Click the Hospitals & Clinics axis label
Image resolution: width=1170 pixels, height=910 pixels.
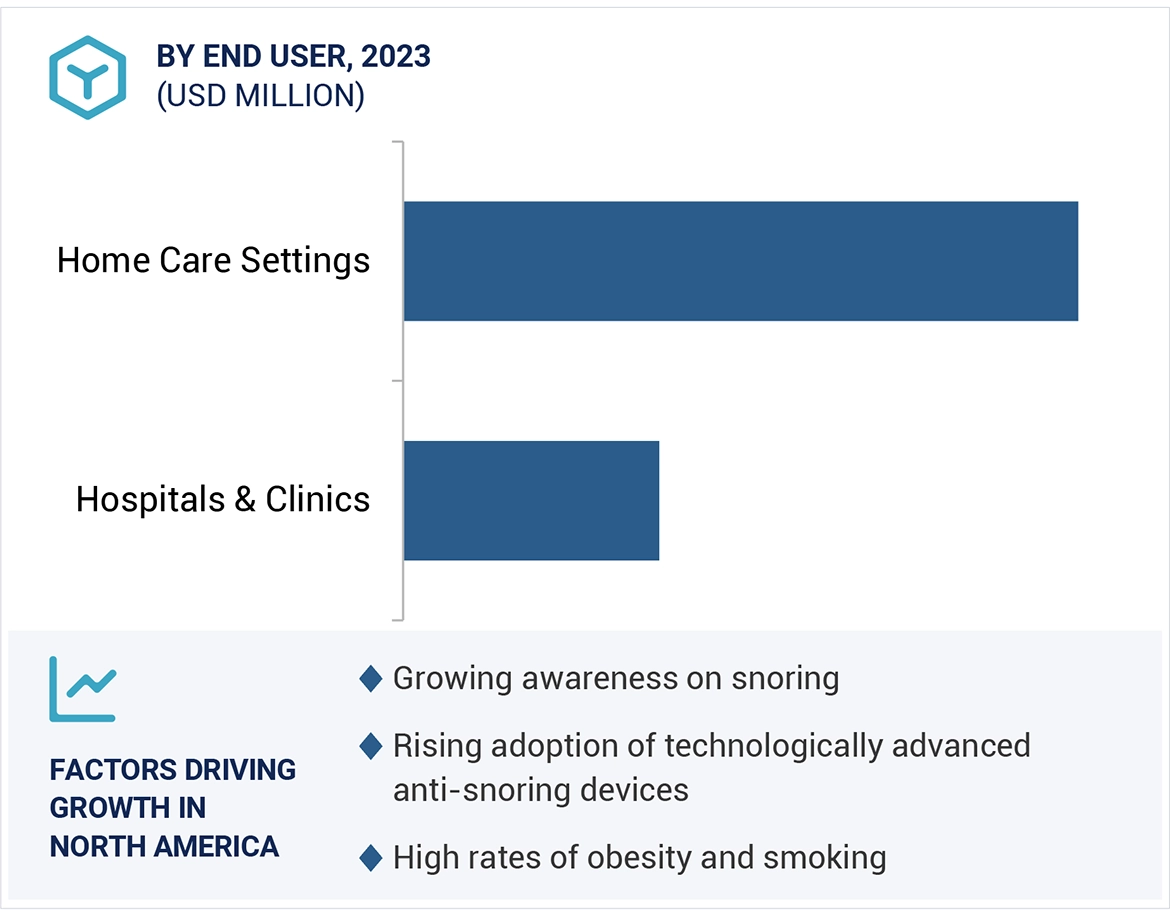(223, 499)
